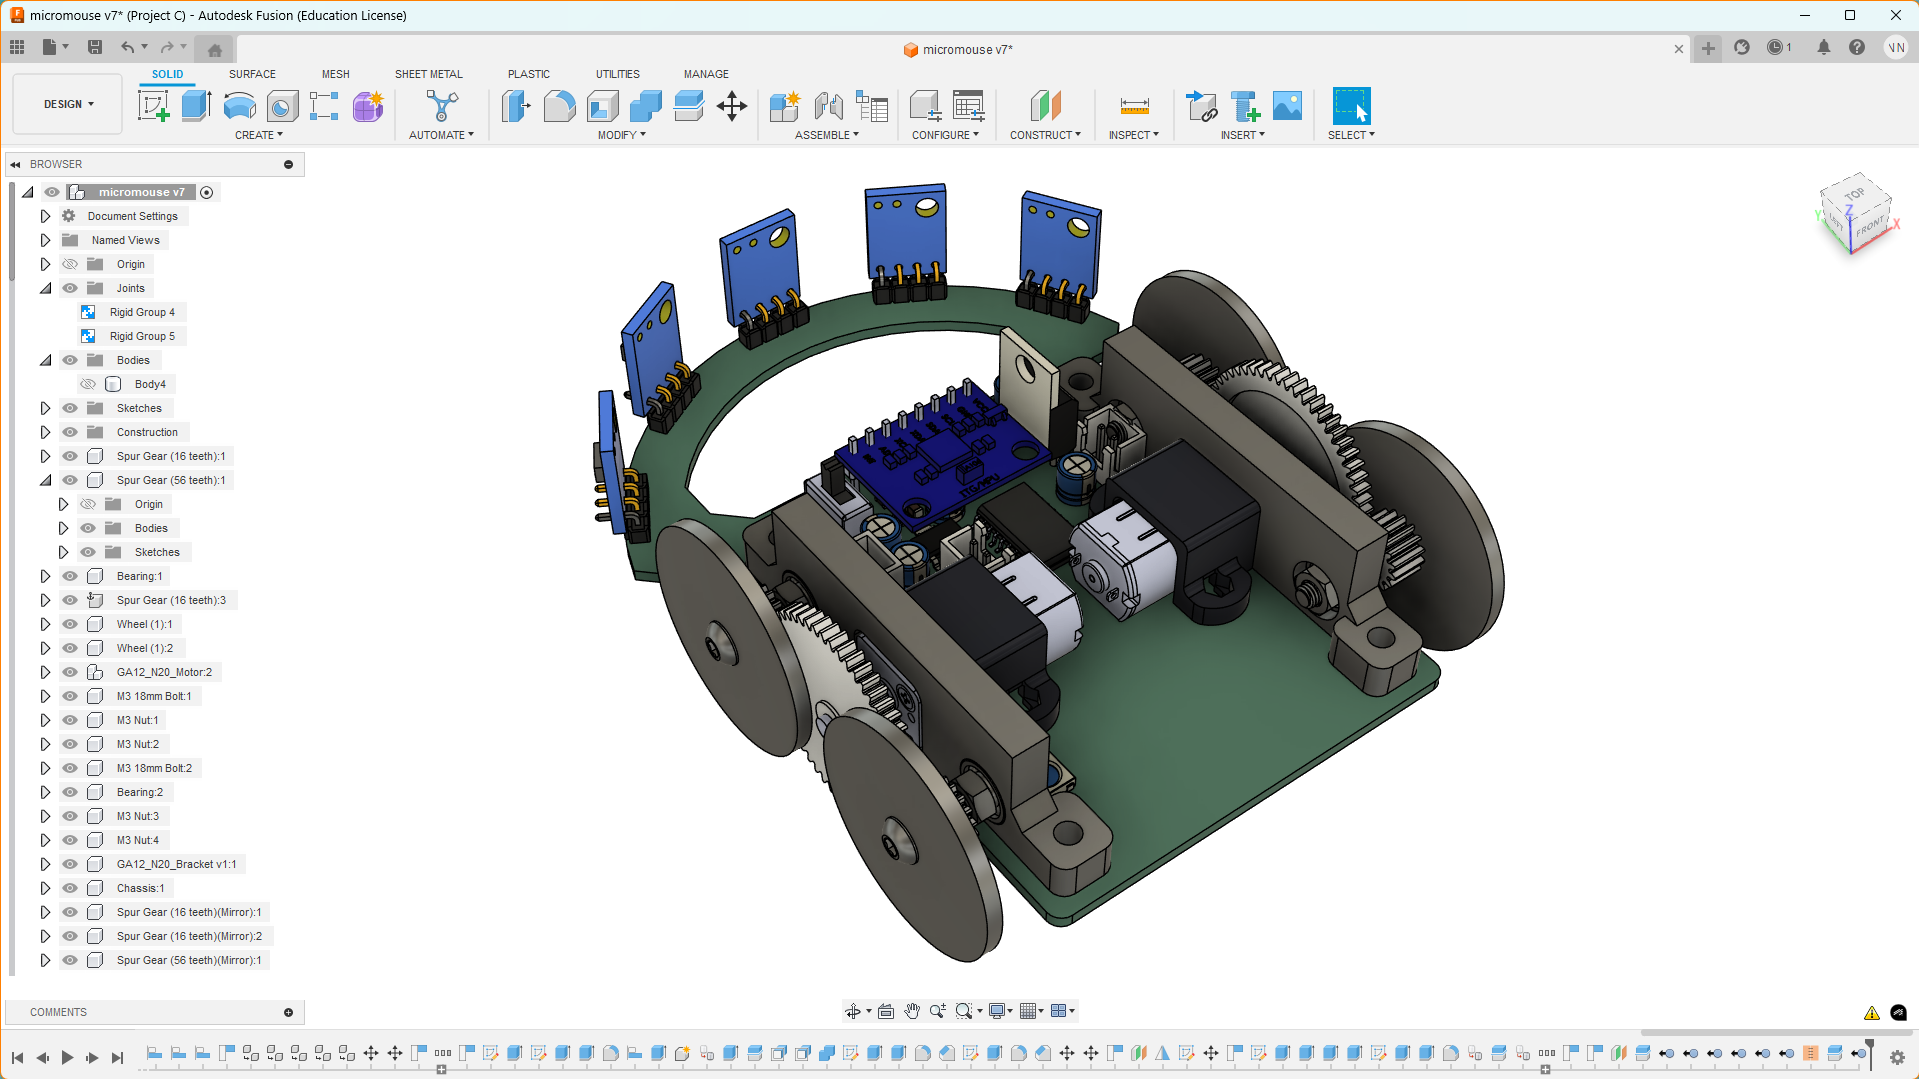This screenshot has width=1919, height=1079.
Task: Hide the Chassis:1 component
Action: click(70, 888)
